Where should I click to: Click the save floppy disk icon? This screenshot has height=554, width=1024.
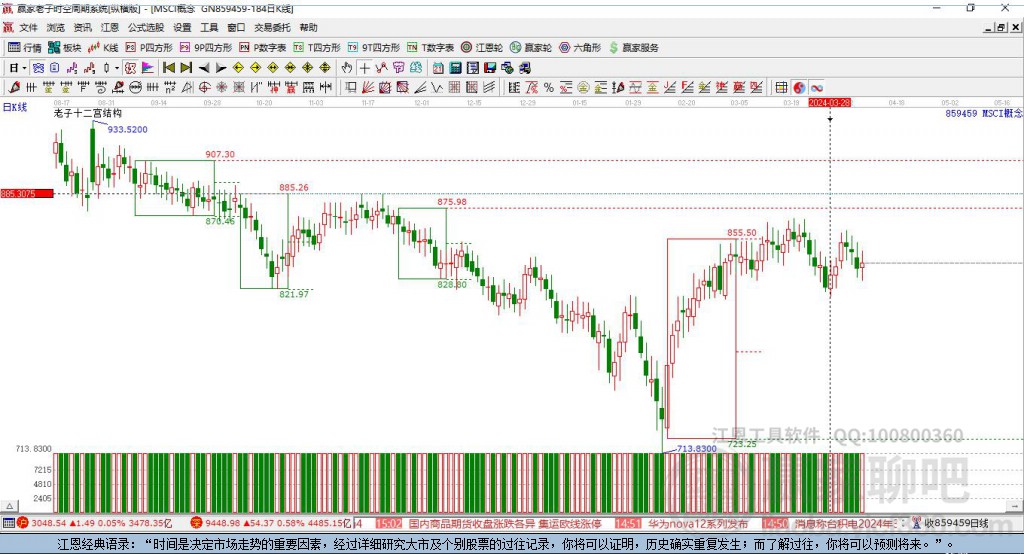(490, 68)
